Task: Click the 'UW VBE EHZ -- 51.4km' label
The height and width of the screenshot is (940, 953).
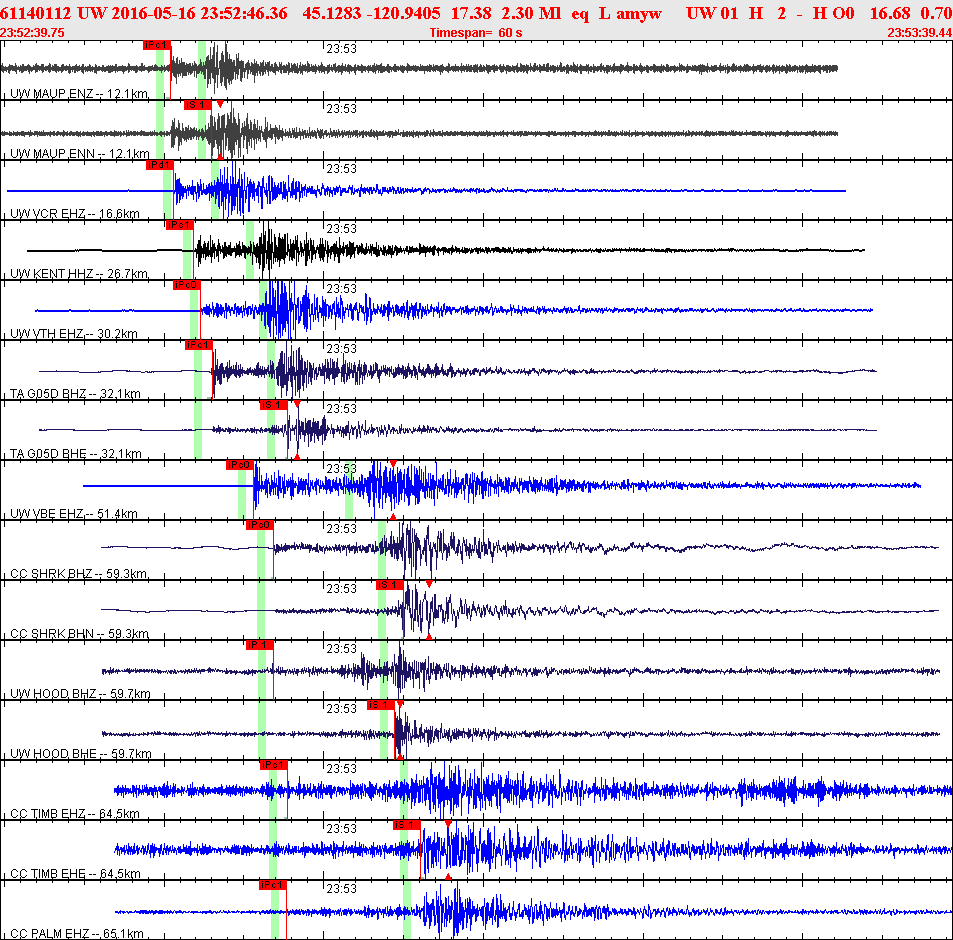Action: pyautogui.click(x=74, y=514)
